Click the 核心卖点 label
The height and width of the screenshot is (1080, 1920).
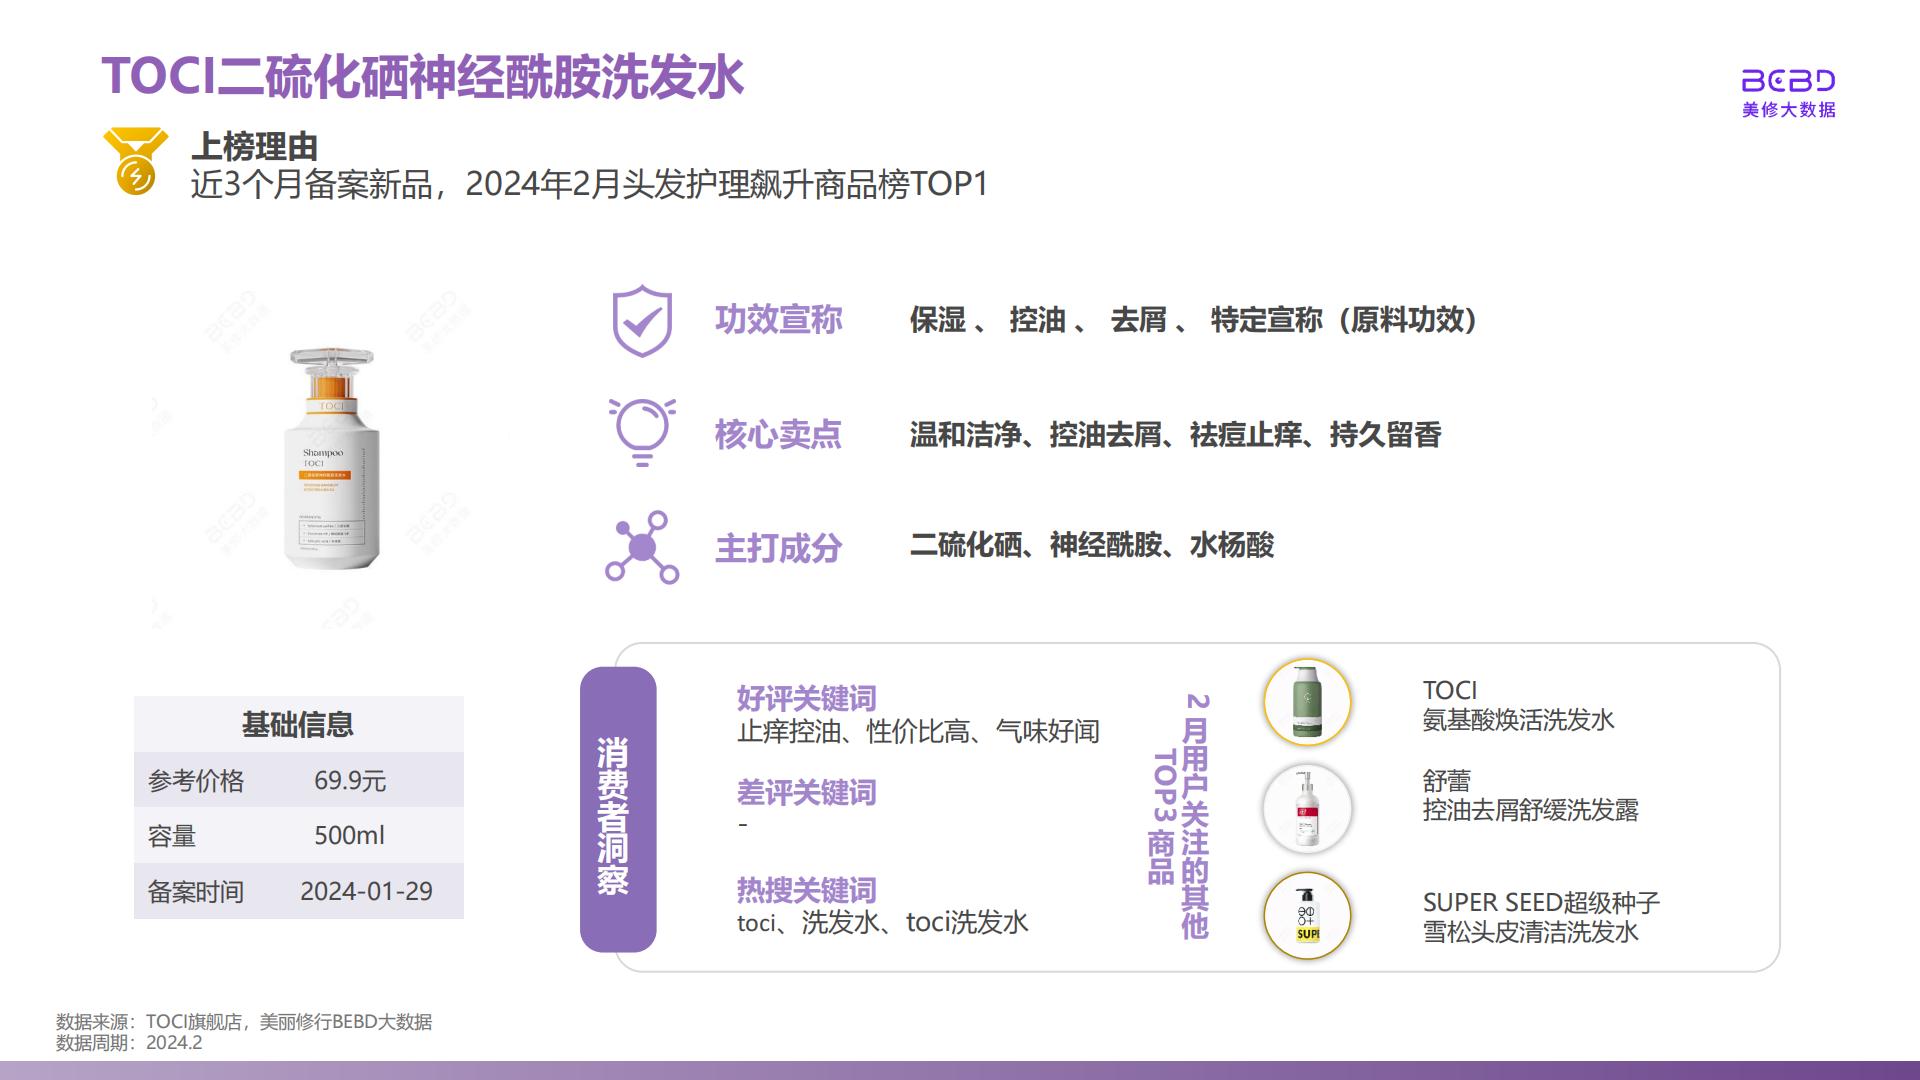coord(778,434)
